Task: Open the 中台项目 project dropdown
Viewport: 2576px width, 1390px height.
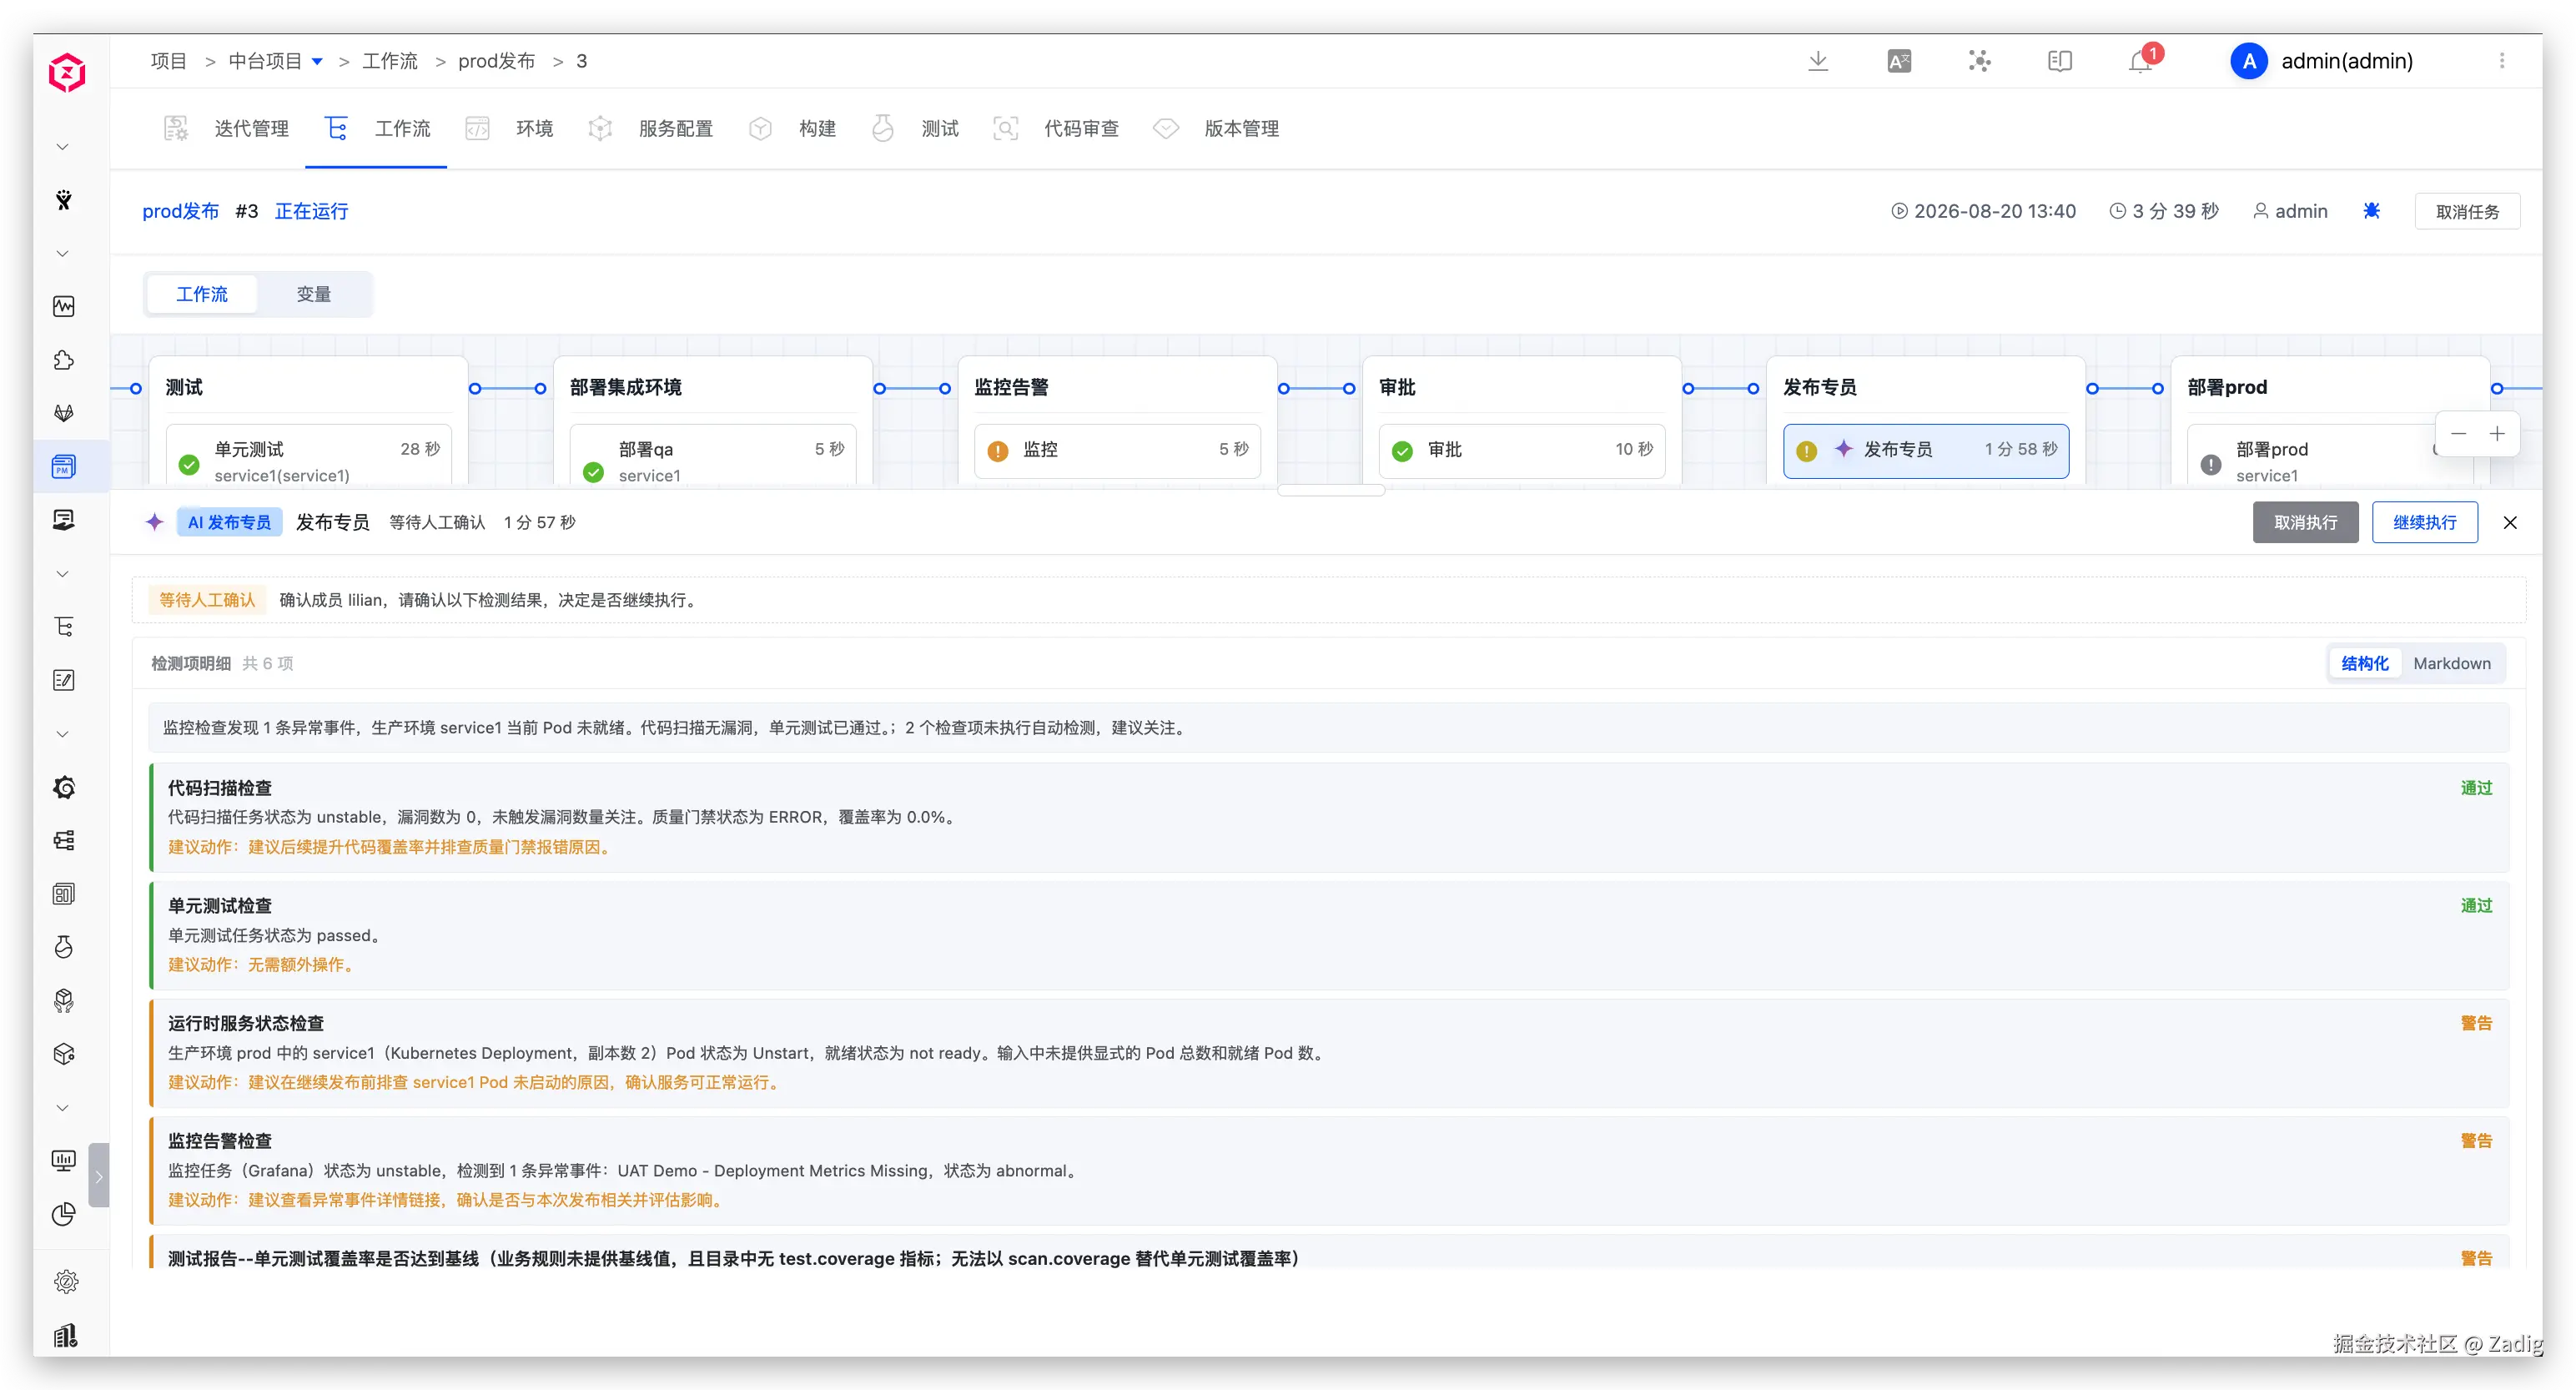Action: click(275, 61)
